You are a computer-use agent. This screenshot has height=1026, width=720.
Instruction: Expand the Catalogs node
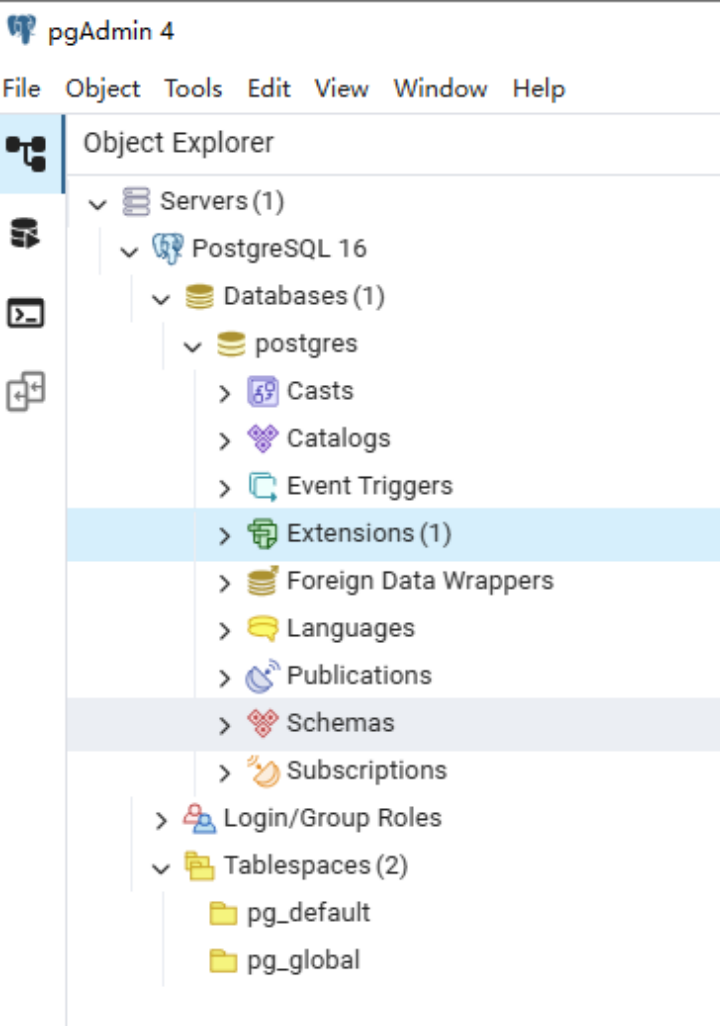225,440
